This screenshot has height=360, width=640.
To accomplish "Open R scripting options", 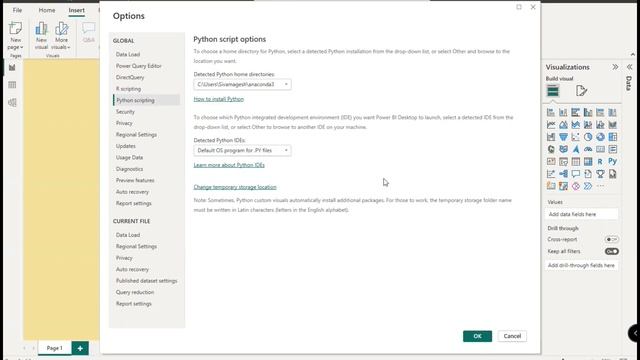I will click(128, 89).
